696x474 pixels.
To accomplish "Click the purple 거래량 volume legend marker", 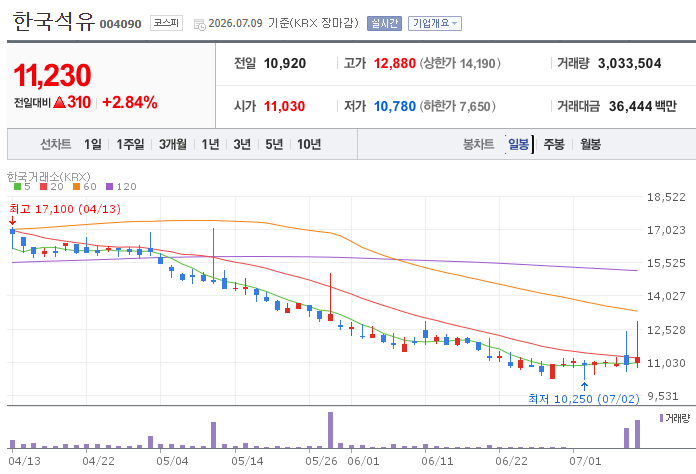I will pyautogui.click(x=661, y=418).
